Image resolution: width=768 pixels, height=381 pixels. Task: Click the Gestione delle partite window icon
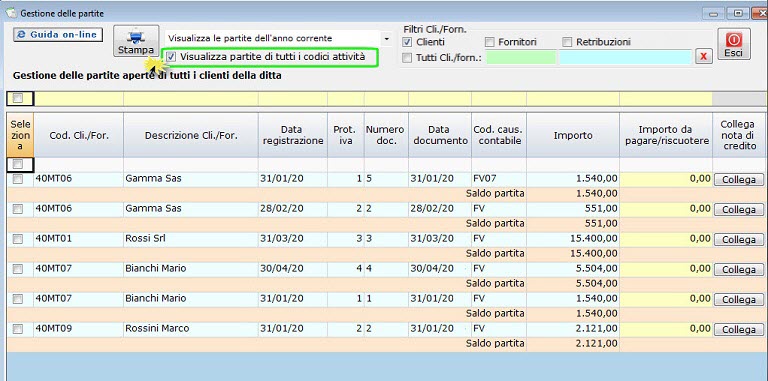pos(10,13)
